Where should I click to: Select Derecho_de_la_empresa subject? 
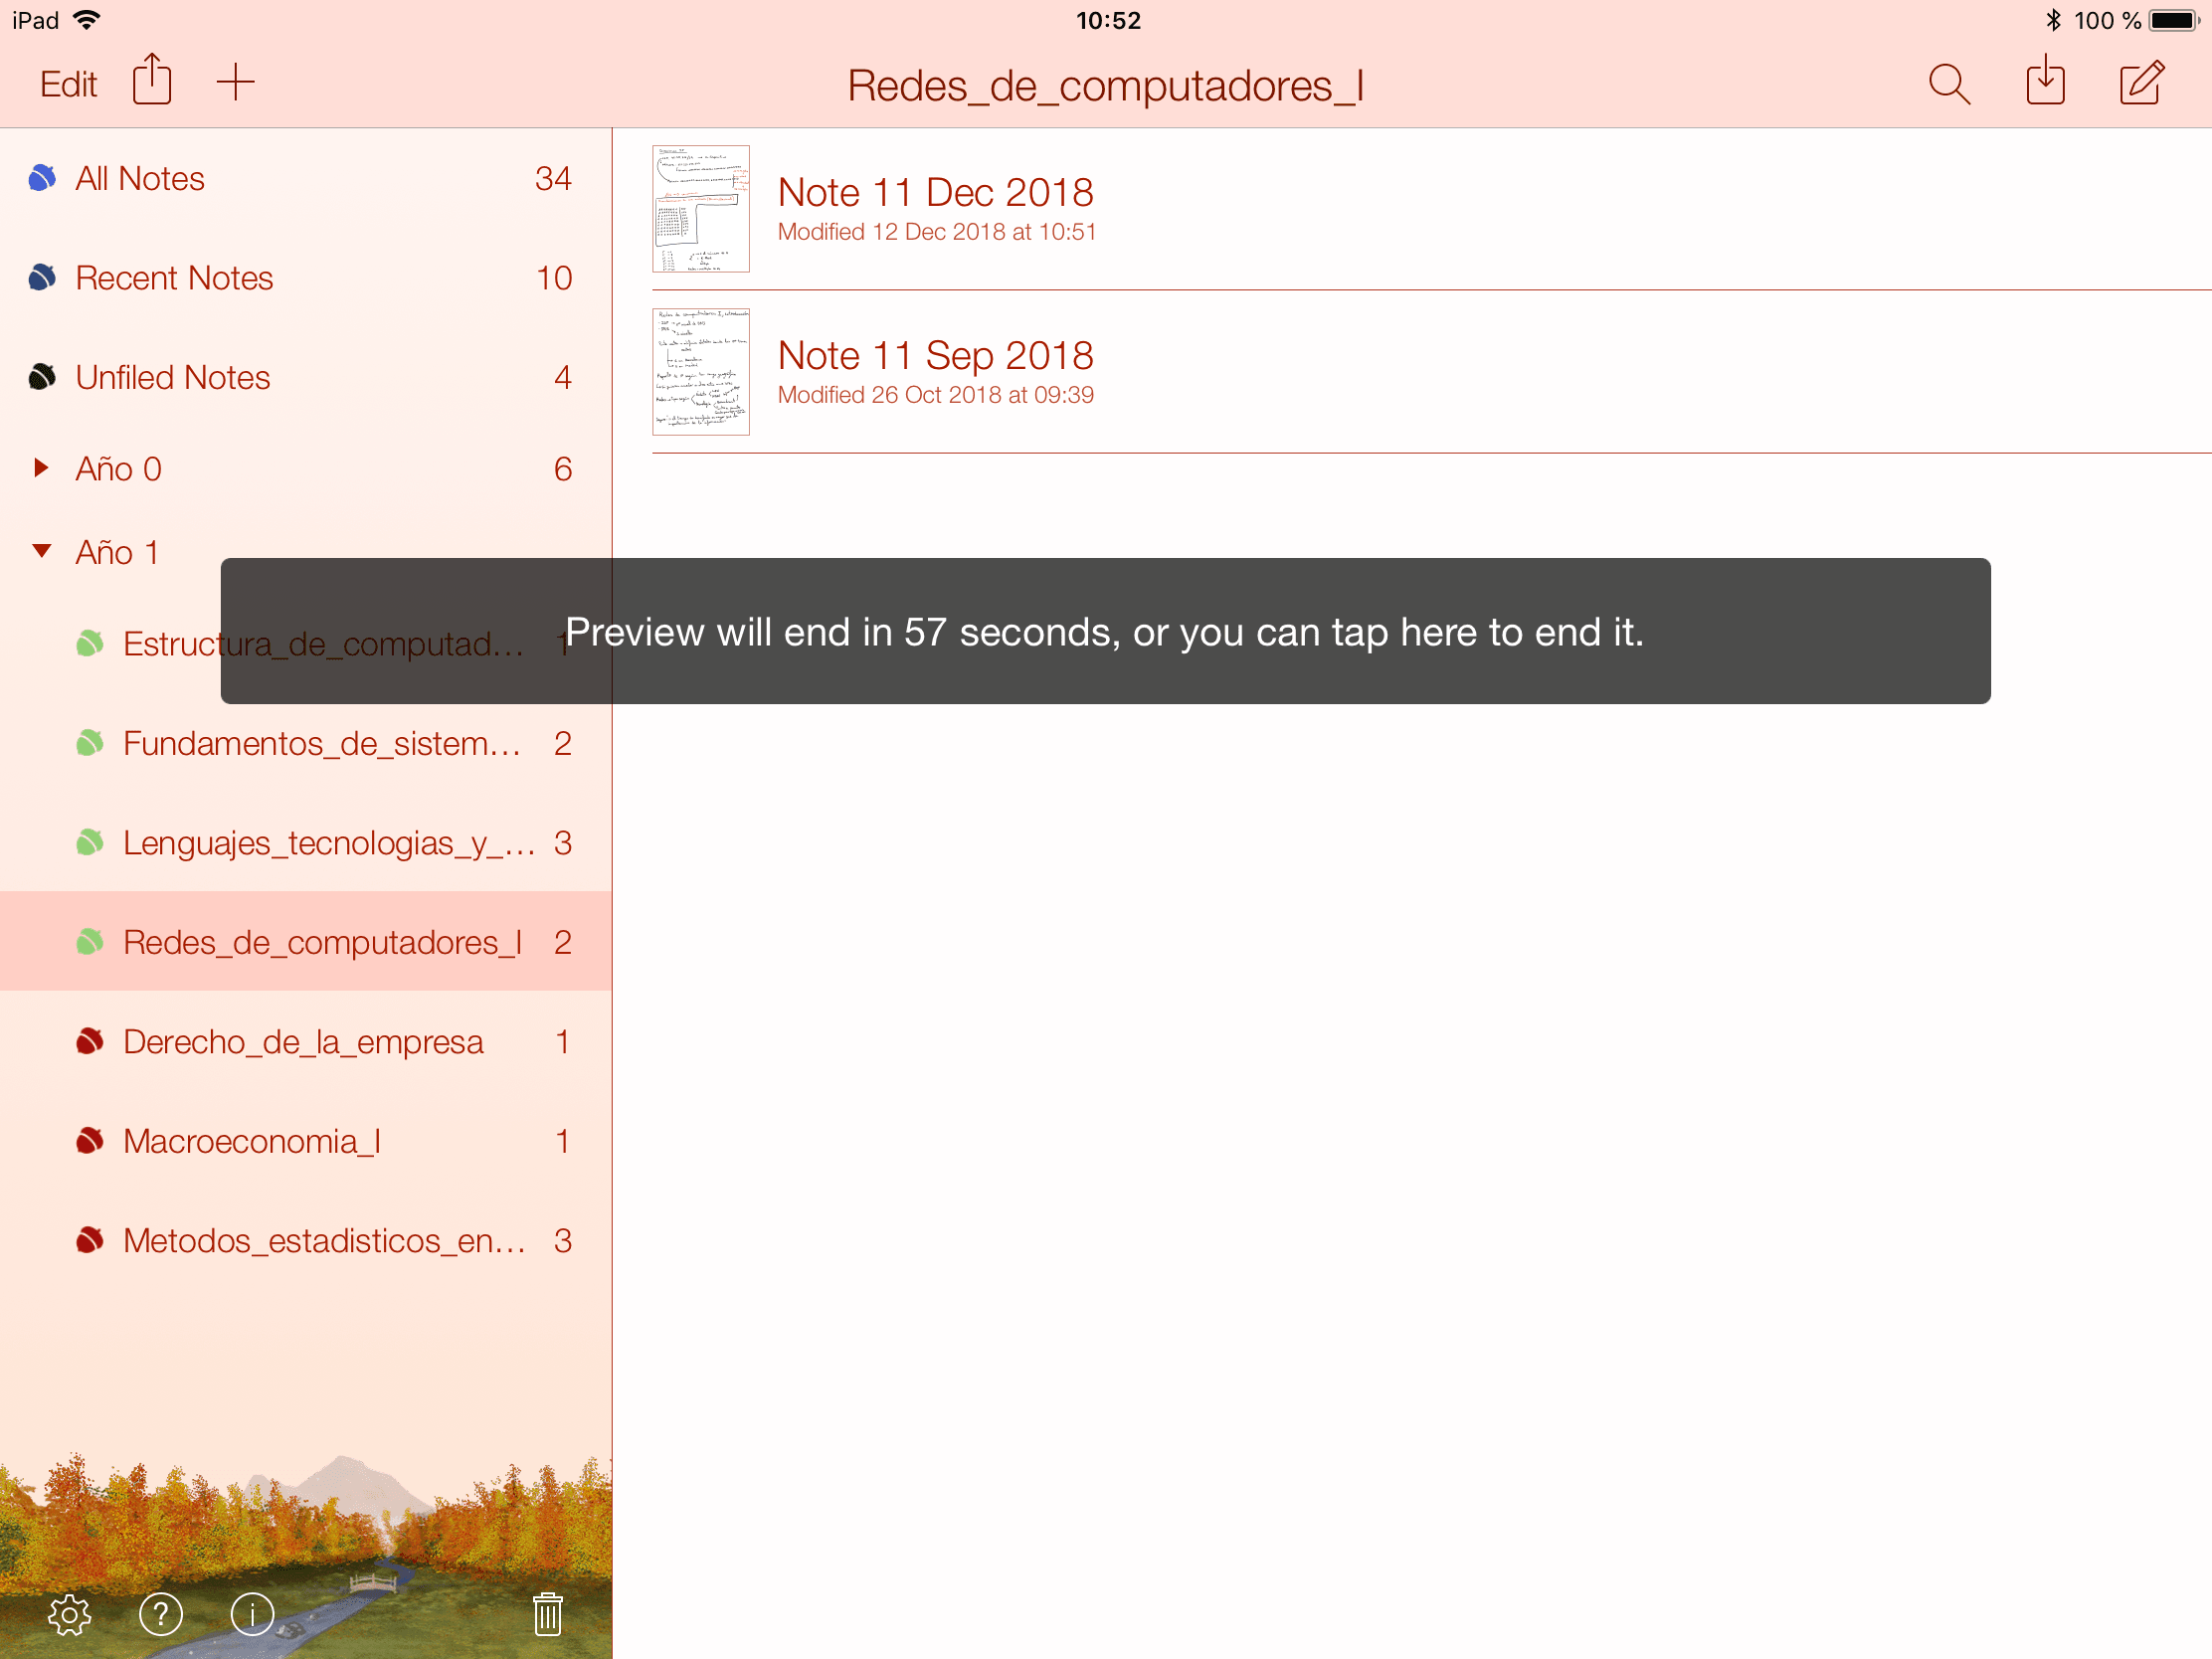tap(302, 1042)
